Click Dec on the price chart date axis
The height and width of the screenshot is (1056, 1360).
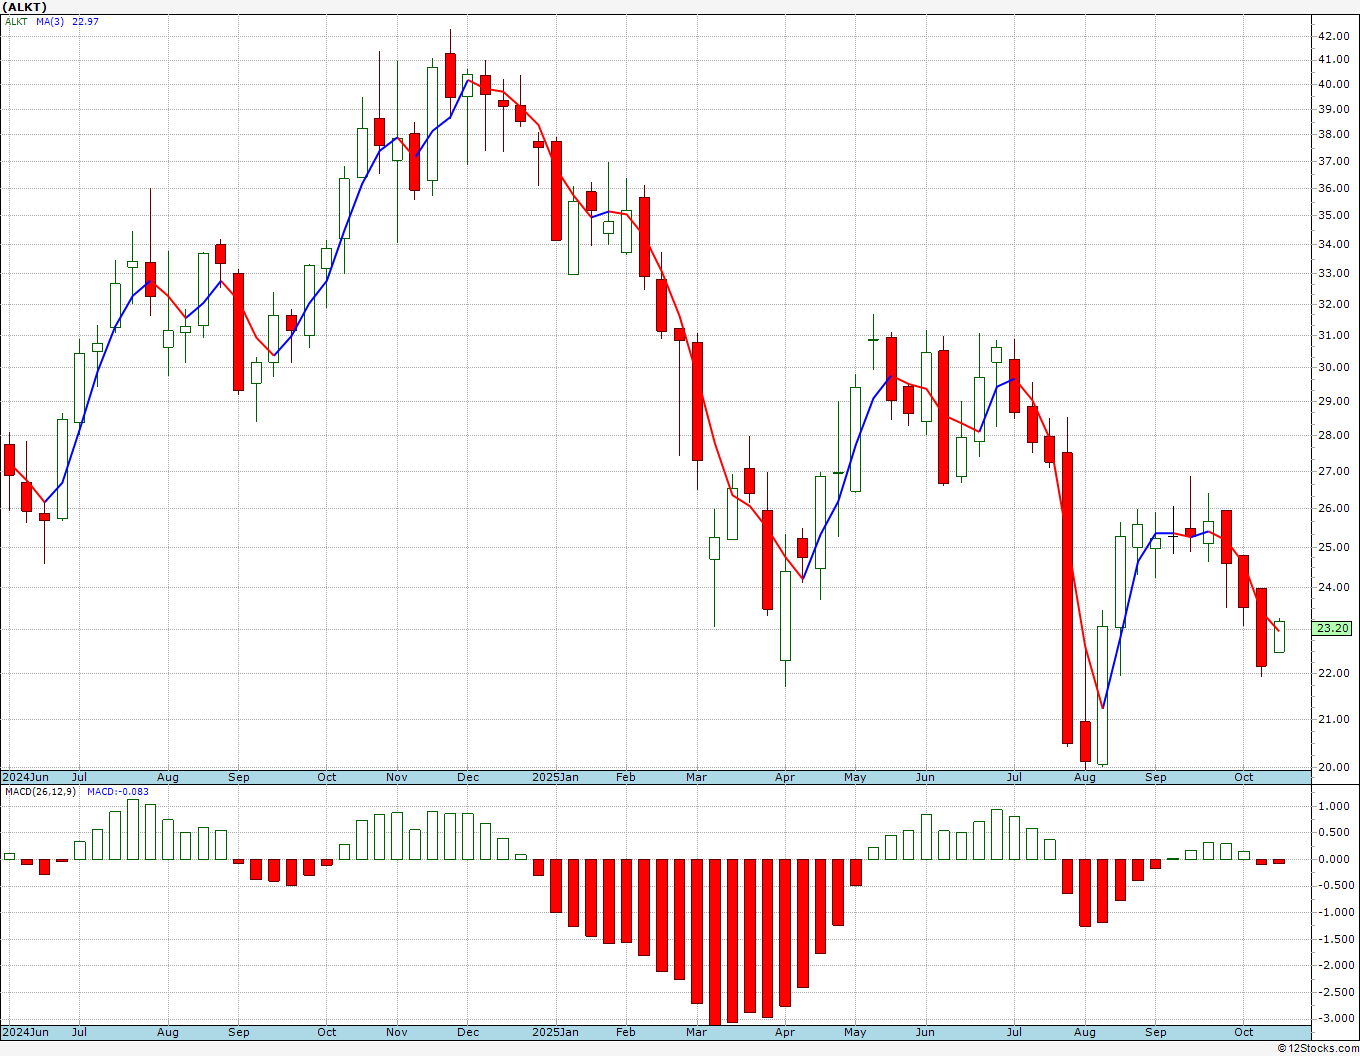point(468,777)
